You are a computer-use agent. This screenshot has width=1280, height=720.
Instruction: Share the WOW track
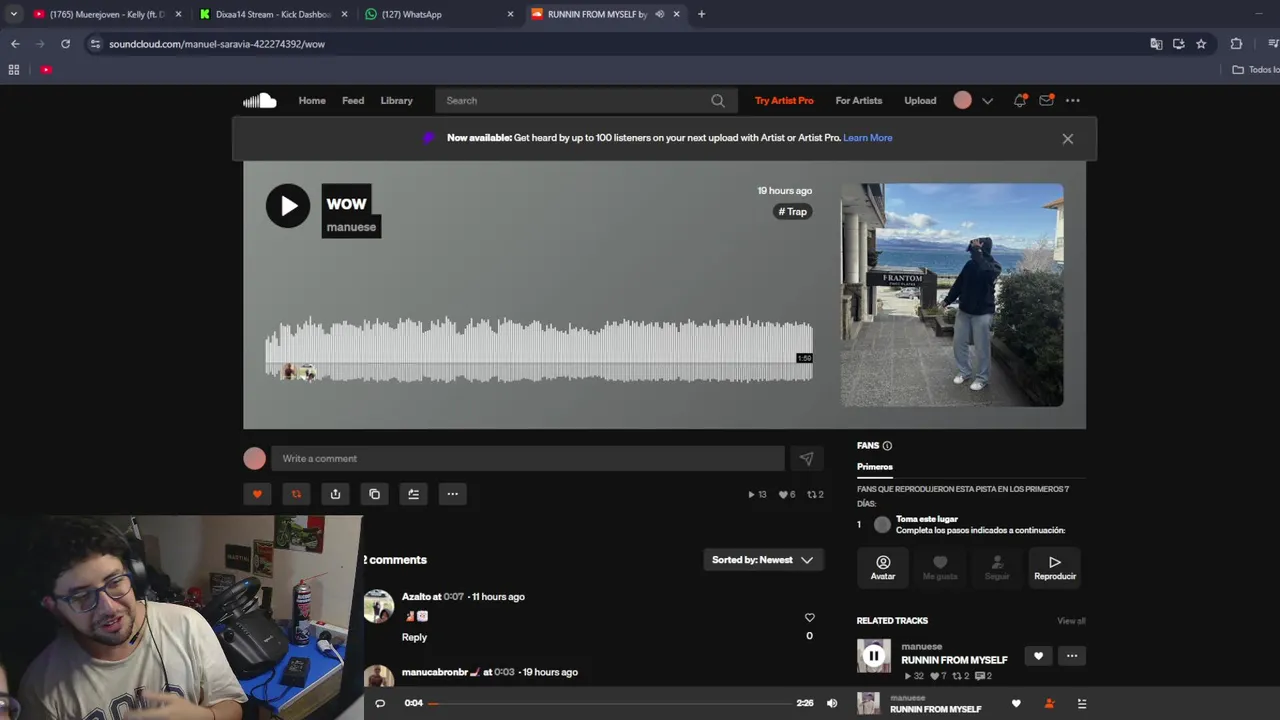pos(335,494)
